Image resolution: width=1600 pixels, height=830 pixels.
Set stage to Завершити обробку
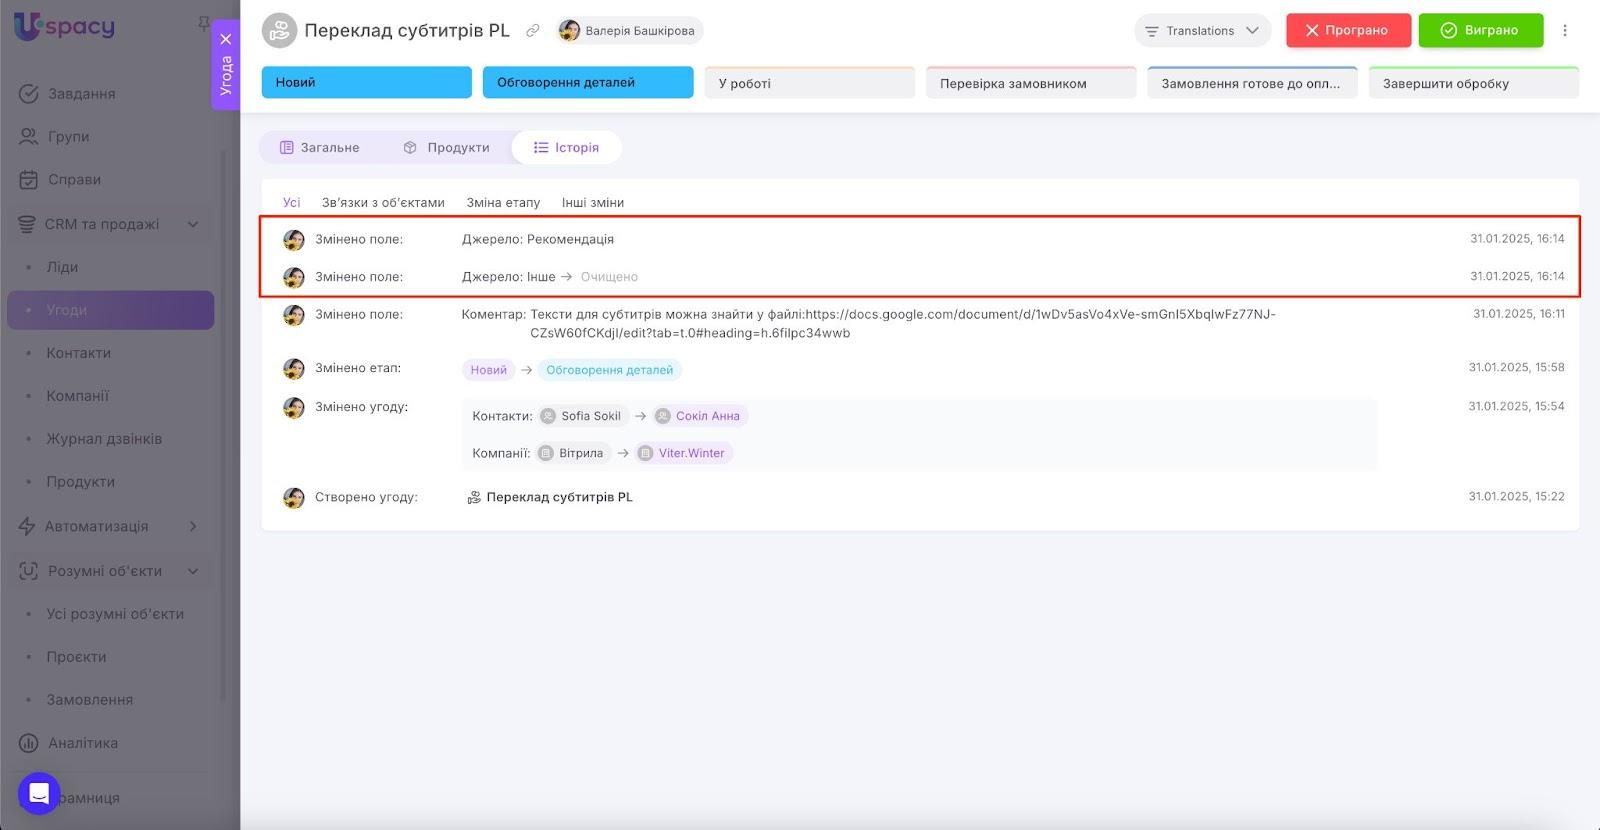pyautogui.click(x=1474, y=83)
